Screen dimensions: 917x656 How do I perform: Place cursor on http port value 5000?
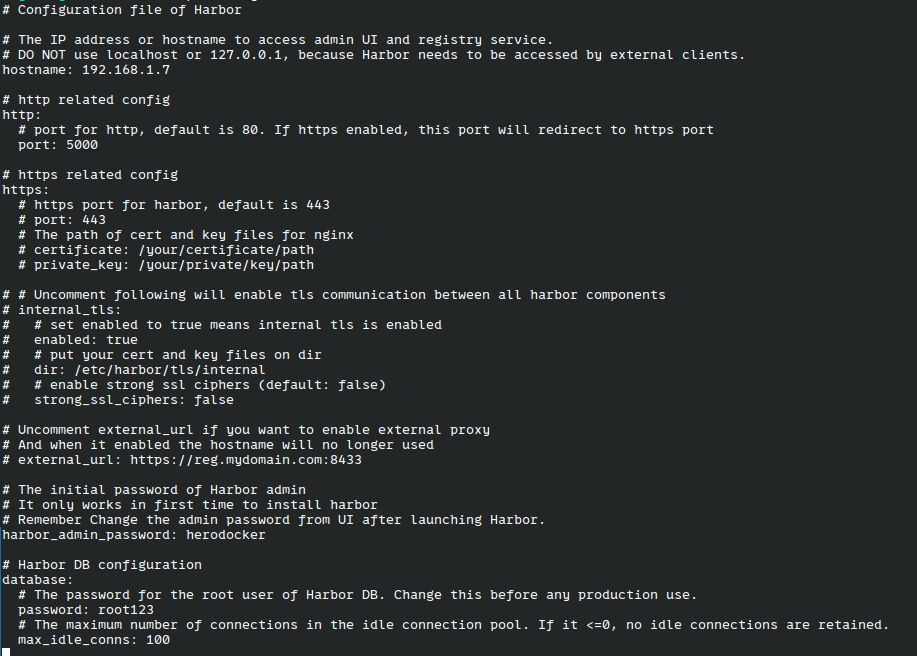click(x=82, y=145)
